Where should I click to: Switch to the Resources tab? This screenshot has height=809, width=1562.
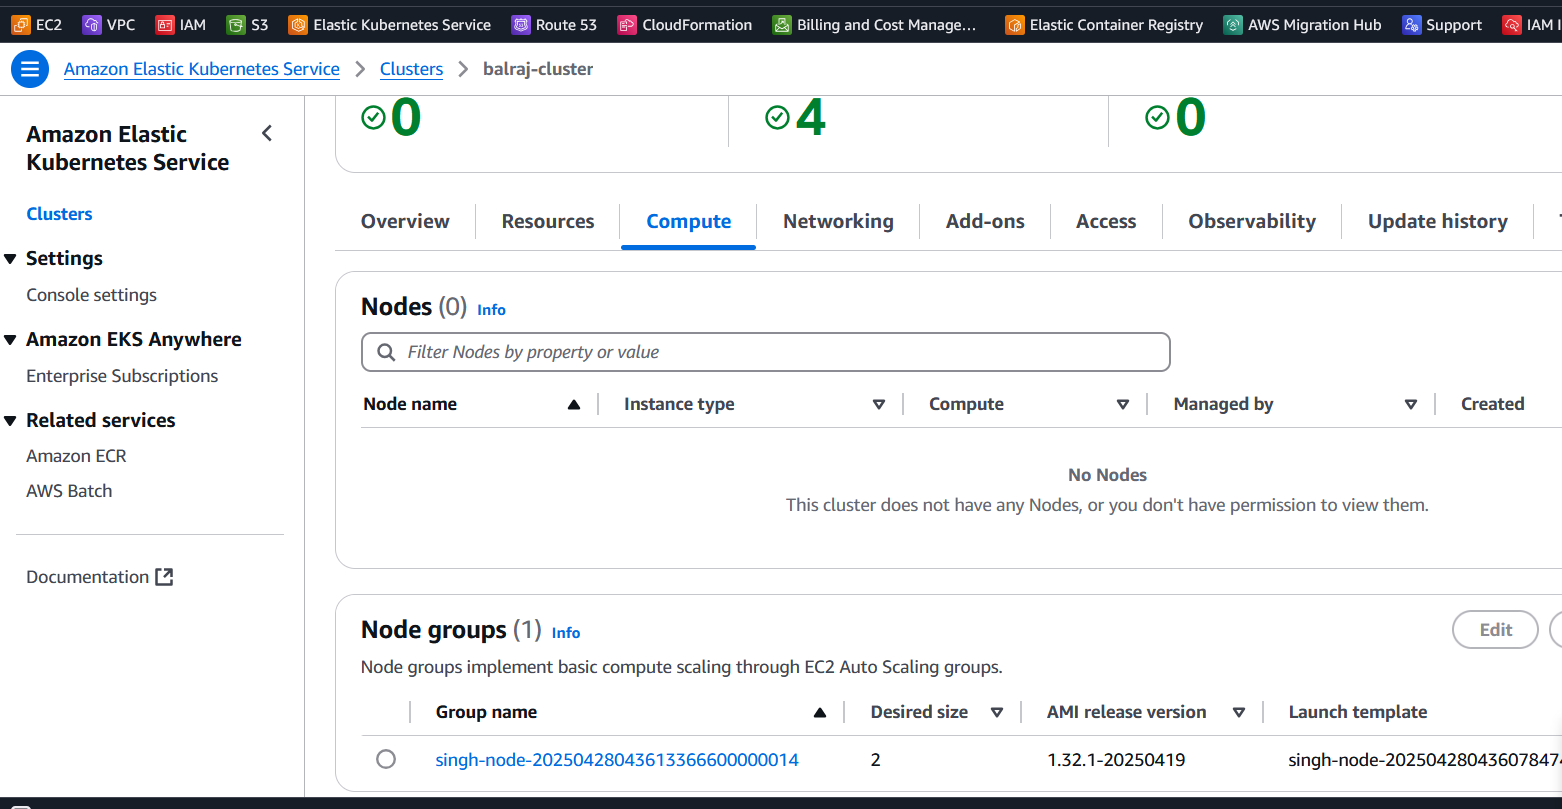point(548,221)
